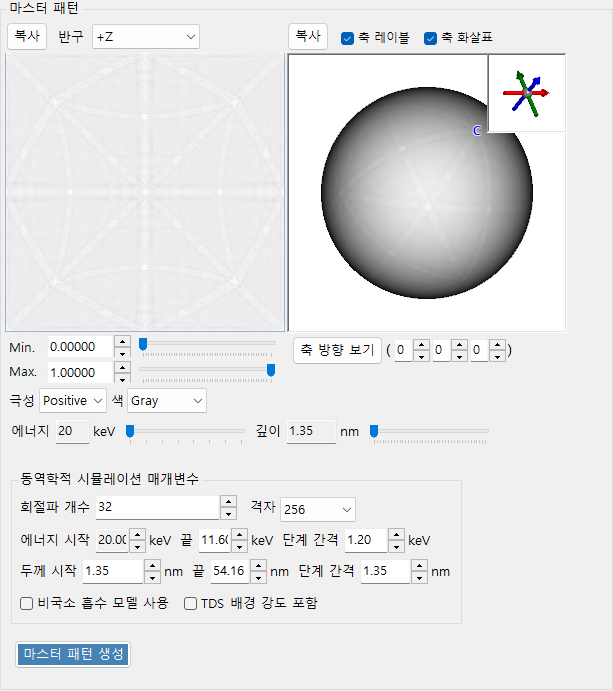Decrement the second axis direction index
The height and width of the screenshot is (691, 613).
tap(459, 356)
